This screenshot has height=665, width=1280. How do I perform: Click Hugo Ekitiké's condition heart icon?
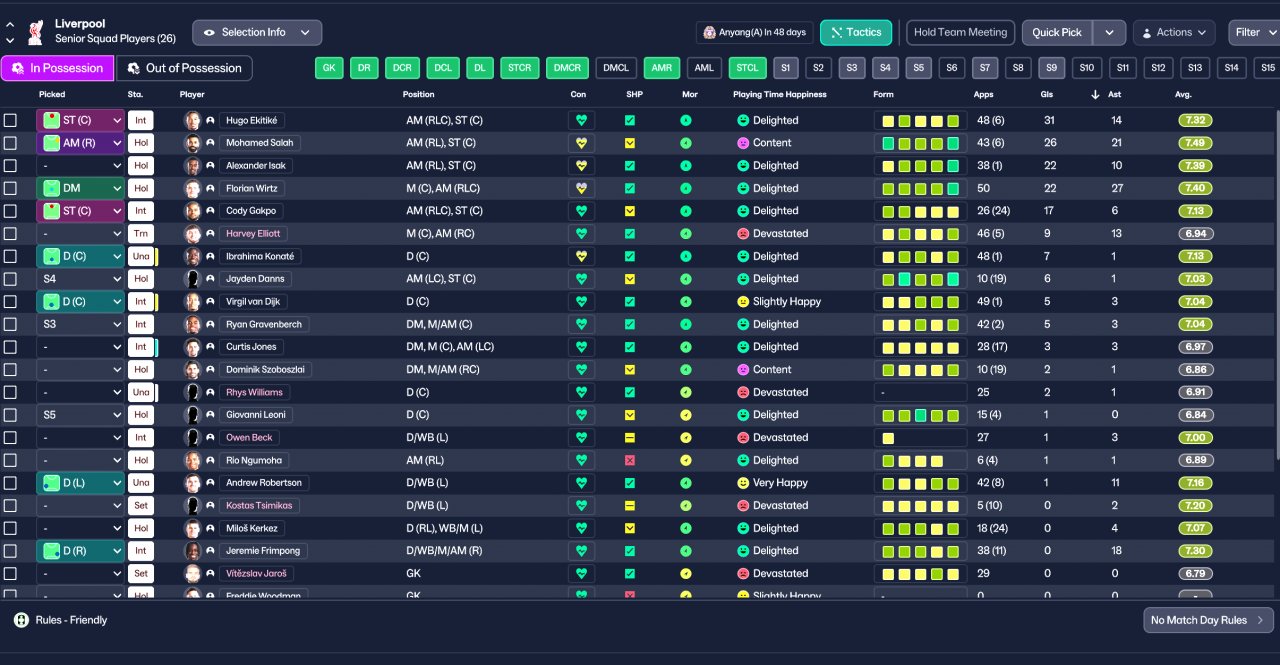pyautogui.click(x=581, y=120)
